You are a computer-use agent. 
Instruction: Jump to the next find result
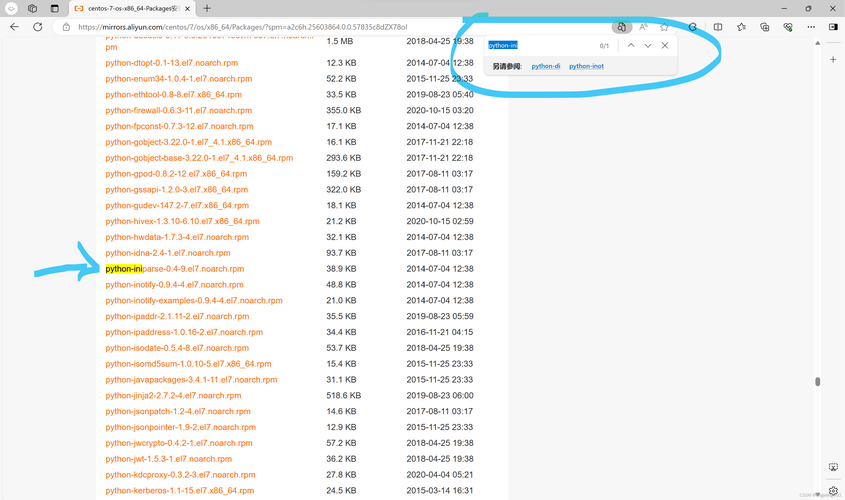coord(648,46)
